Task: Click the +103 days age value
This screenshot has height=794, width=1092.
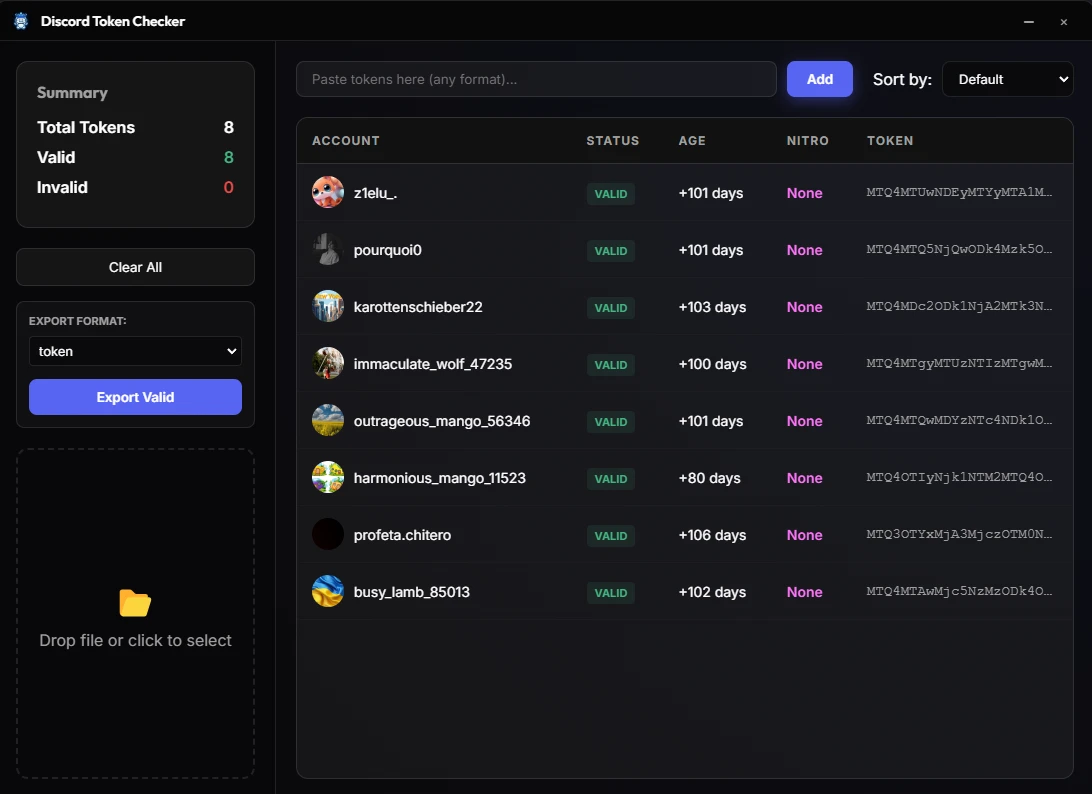Action: point(712,307)
